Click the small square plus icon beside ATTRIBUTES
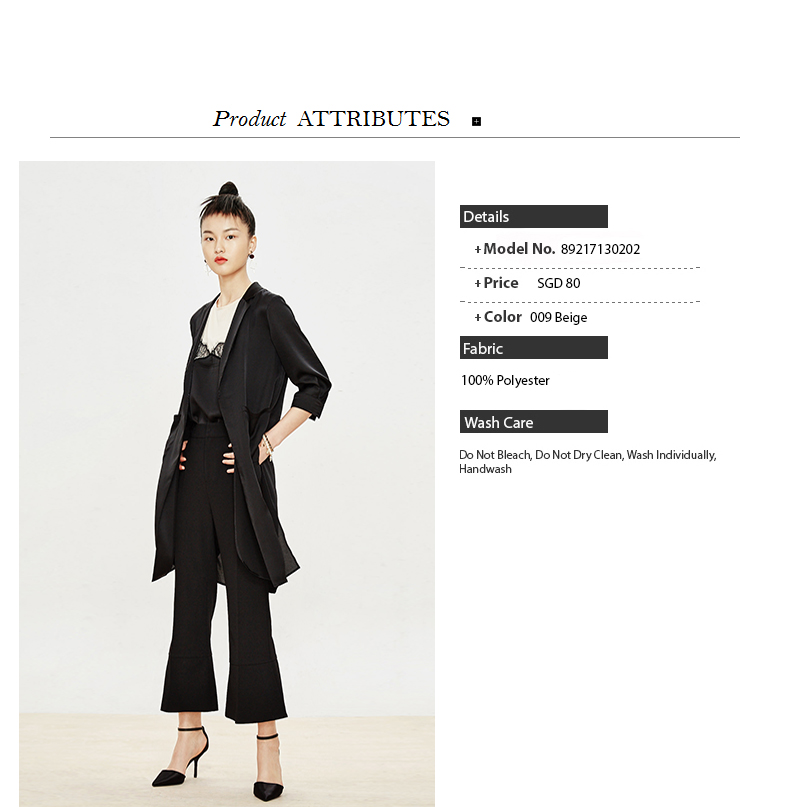The height and width of the screenshot is (807, 790). 476,121
